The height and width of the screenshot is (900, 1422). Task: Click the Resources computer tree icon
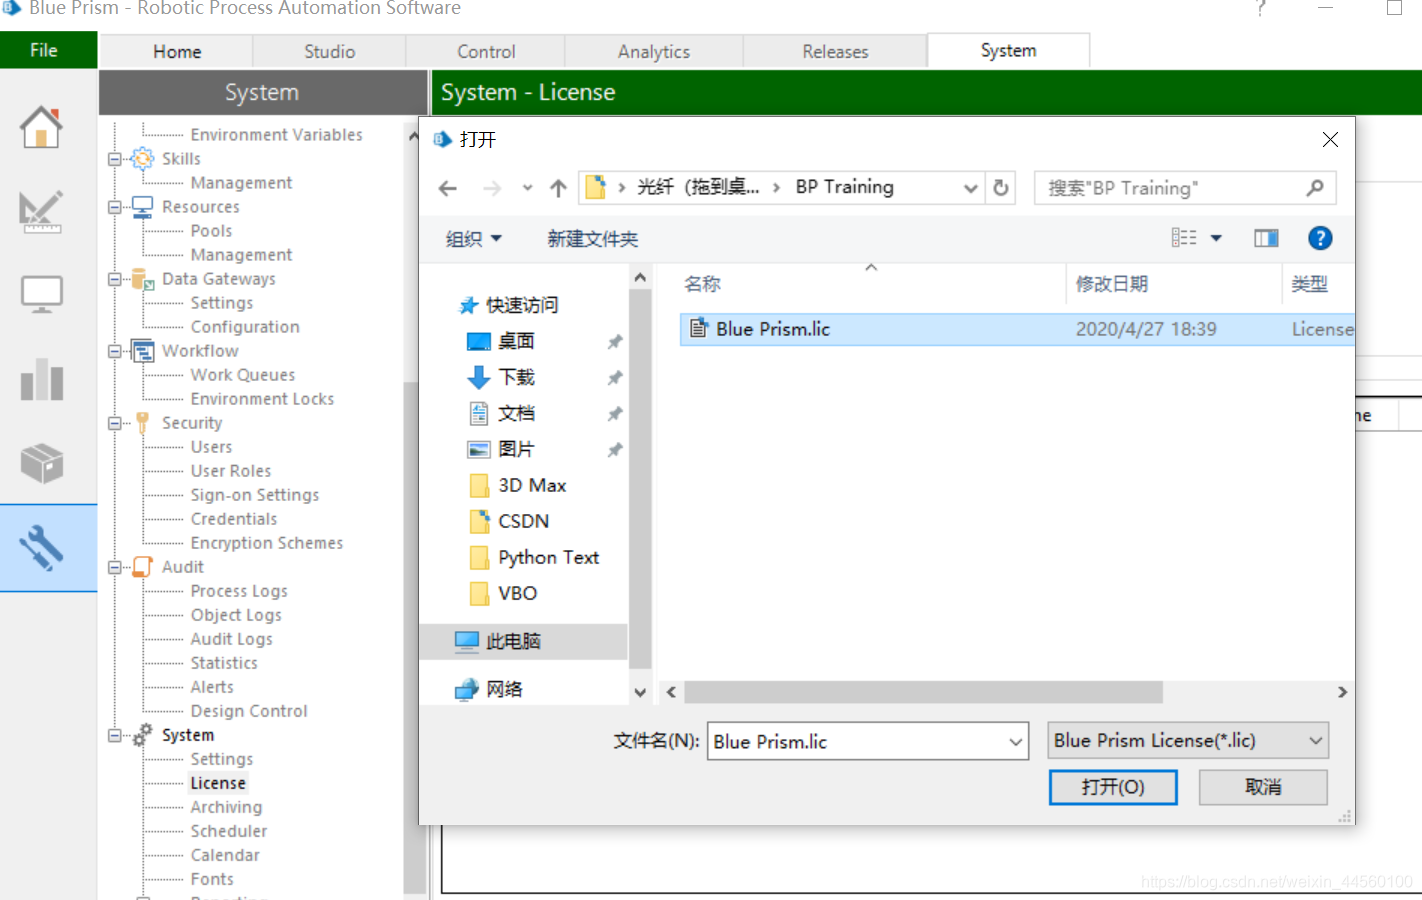(x=143, y=206)
